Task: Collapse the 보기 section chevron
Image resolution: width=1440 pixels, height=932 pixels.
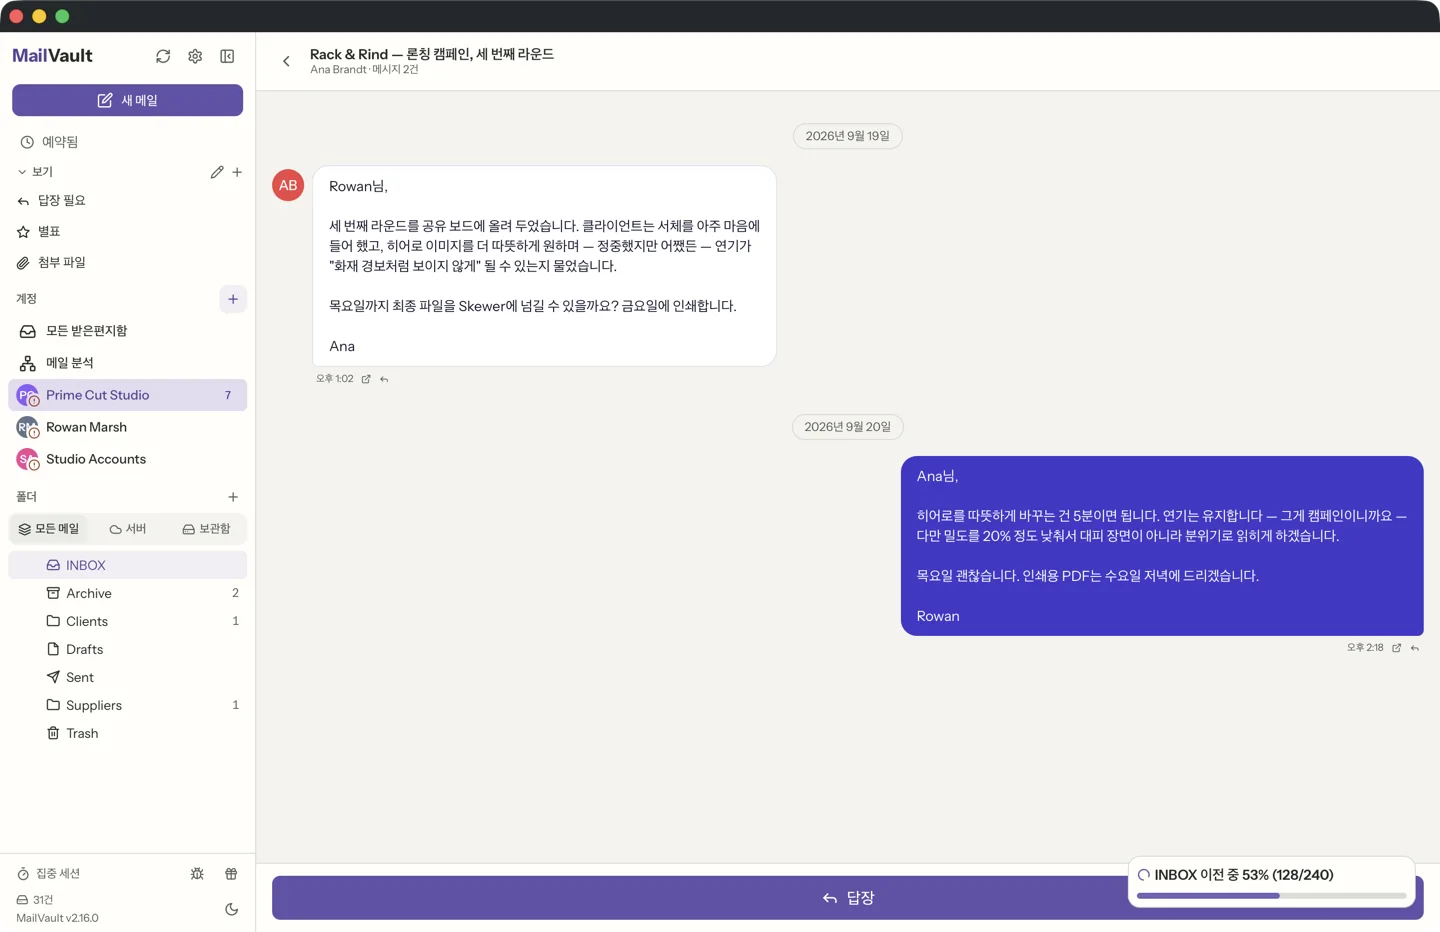Action: 22,172
